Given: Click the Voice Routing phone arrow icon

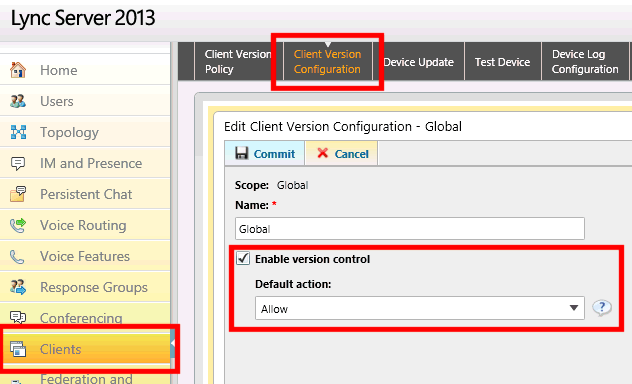Looking at the screenshot, I should pyautogui.click(x=18, y=225).
